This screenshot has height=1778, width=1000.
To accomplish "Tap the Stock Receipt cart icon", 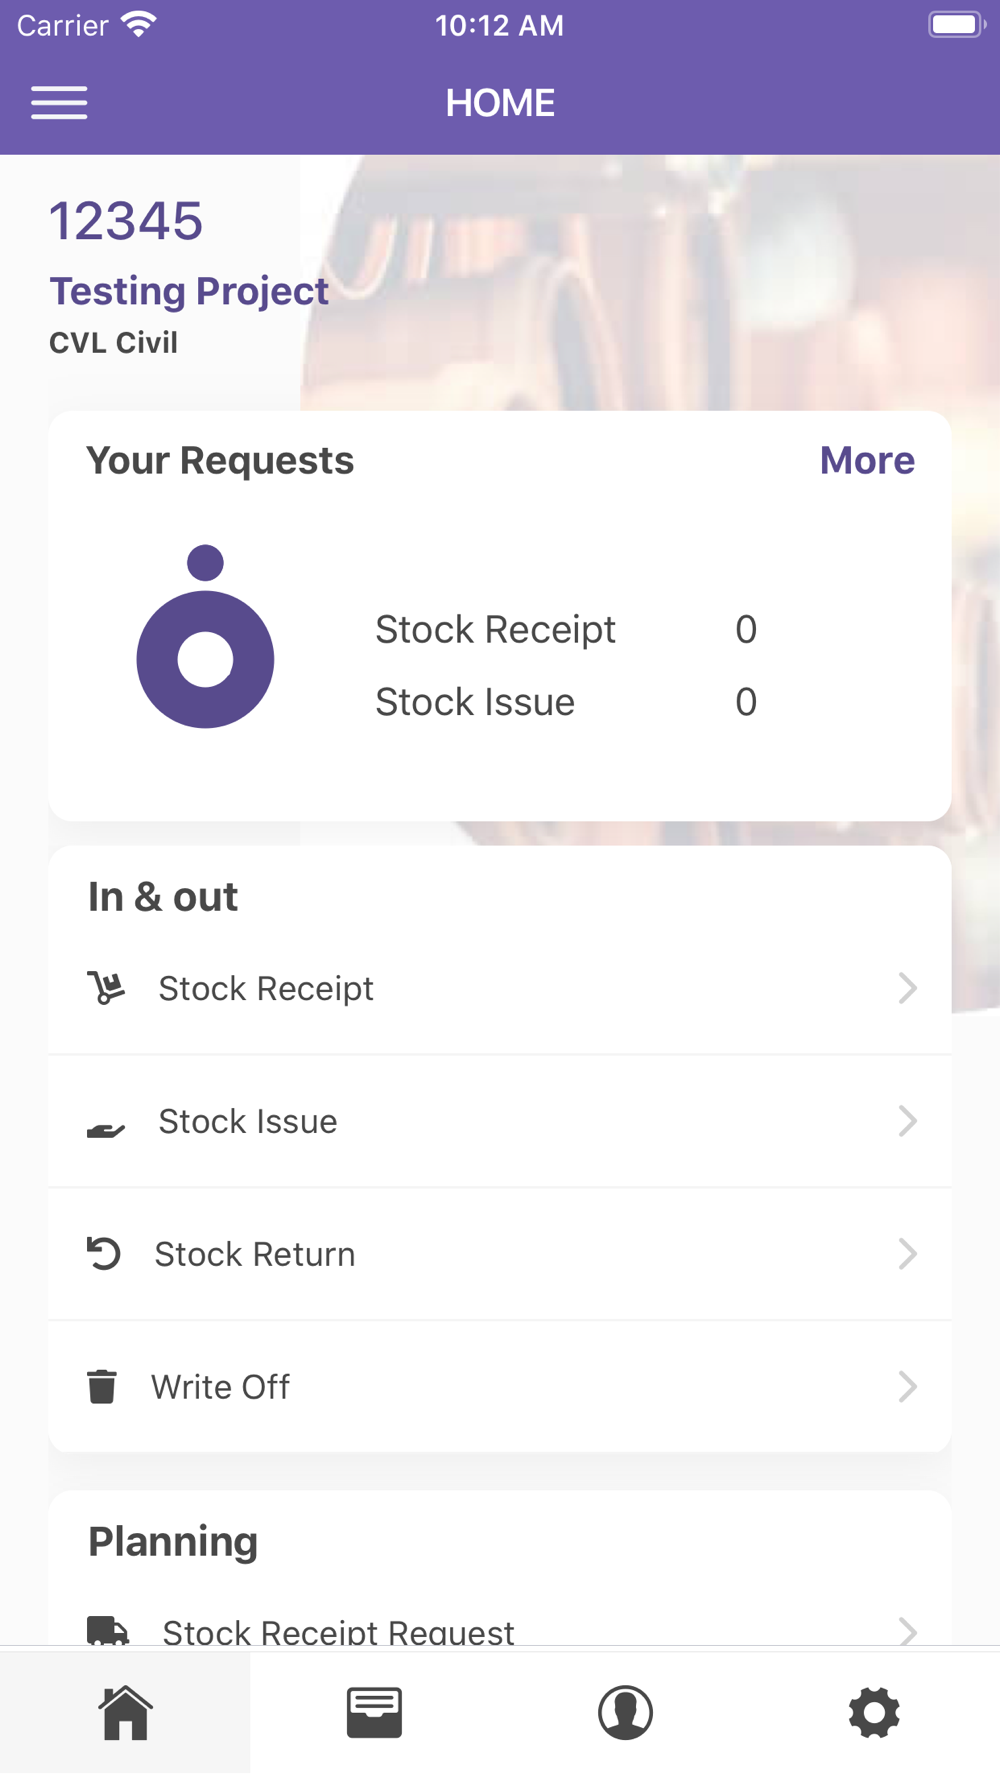I will 106,988.
